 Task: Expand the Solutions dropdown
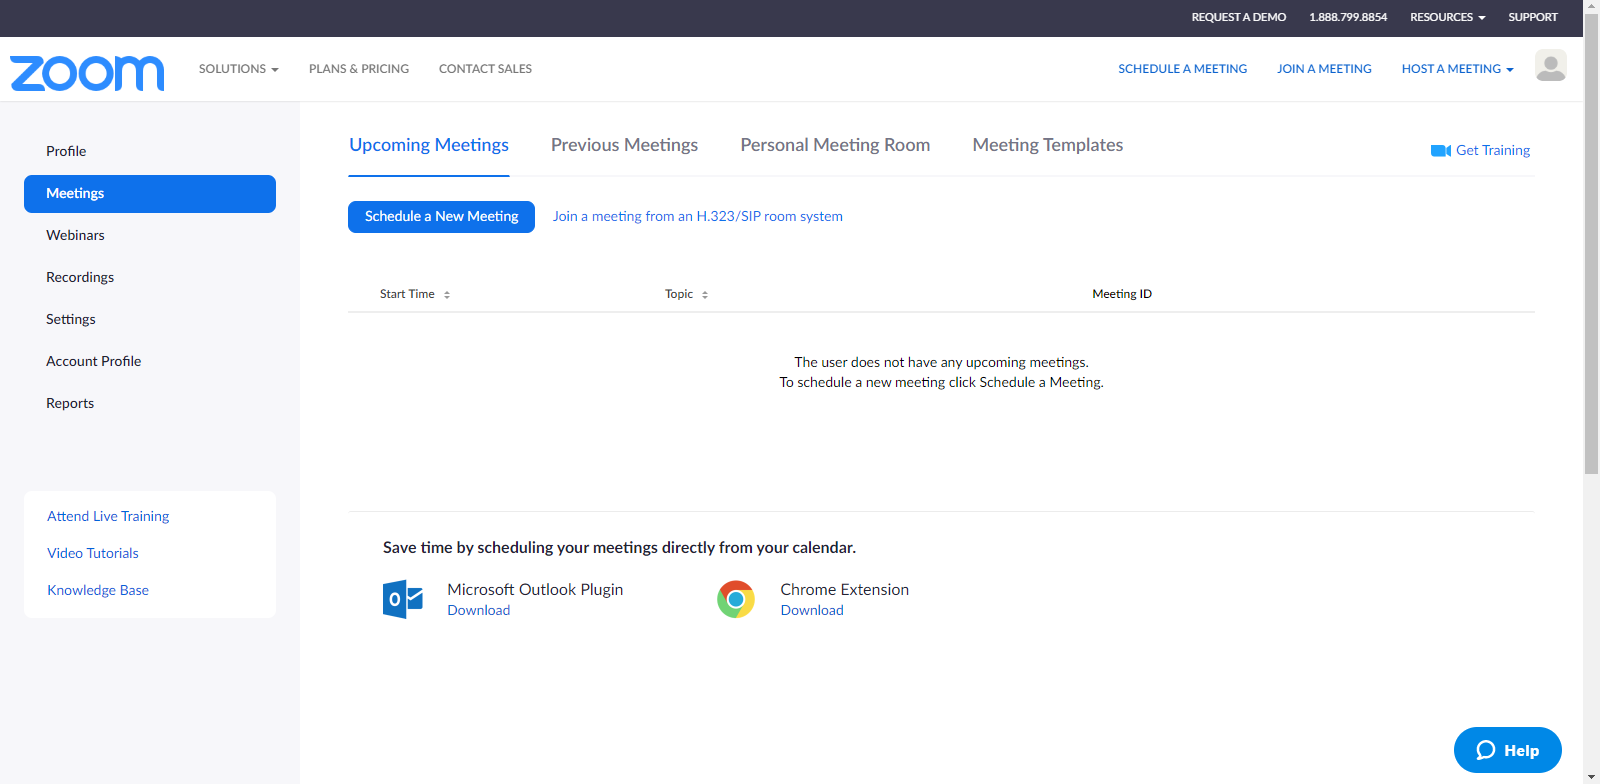click(x=239, y=69)
